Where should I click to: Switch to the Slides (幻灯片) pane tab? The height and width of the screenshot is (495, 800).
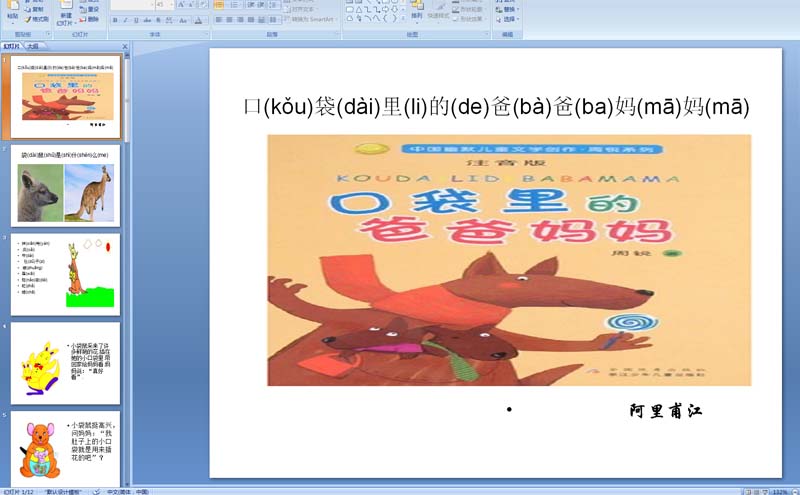[x=11, y=46]
